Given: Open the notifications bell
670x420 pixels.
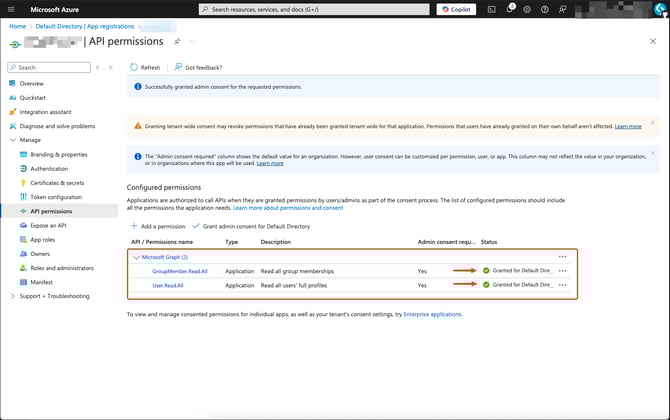Looking at the screenshot, I should pos(510,9).
